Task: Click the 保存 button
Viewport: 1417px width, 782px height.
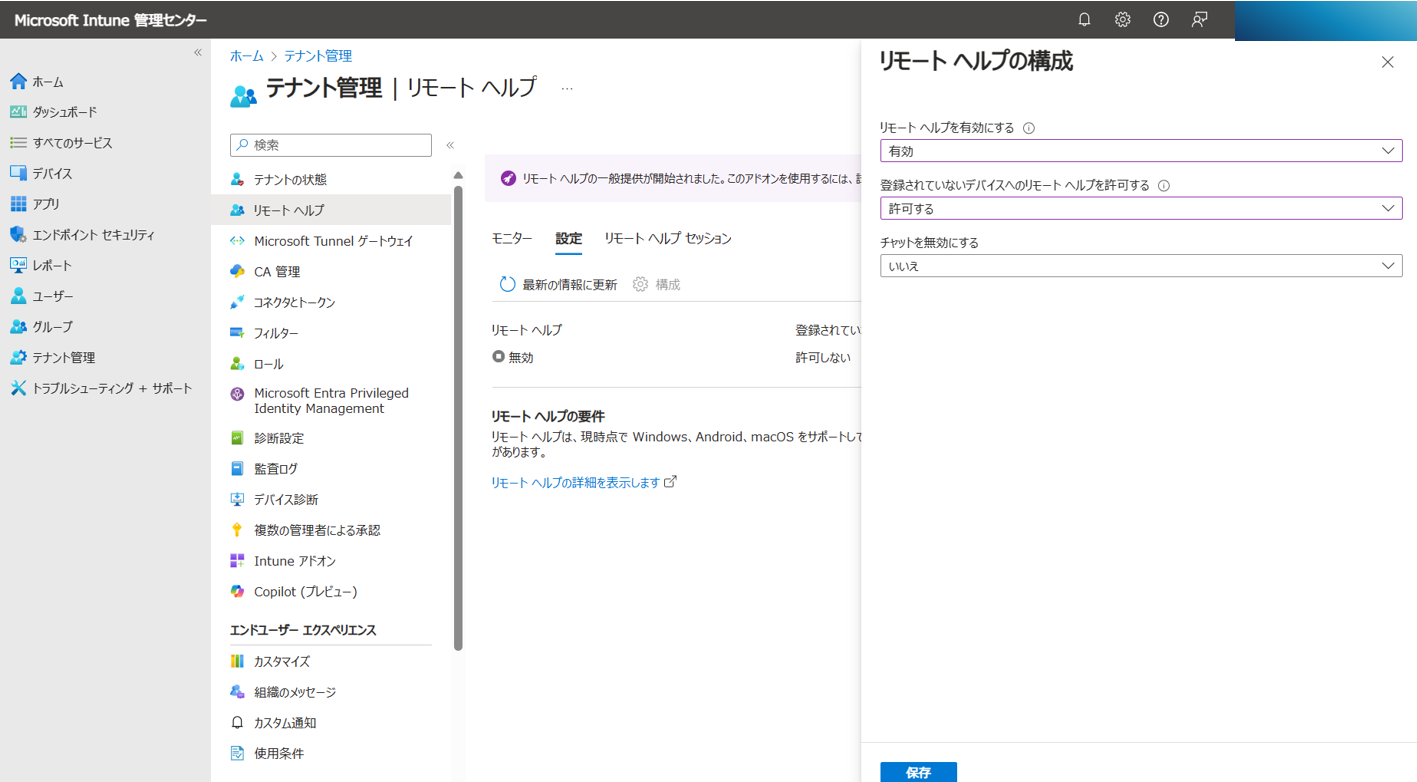Action: point(918,772)
